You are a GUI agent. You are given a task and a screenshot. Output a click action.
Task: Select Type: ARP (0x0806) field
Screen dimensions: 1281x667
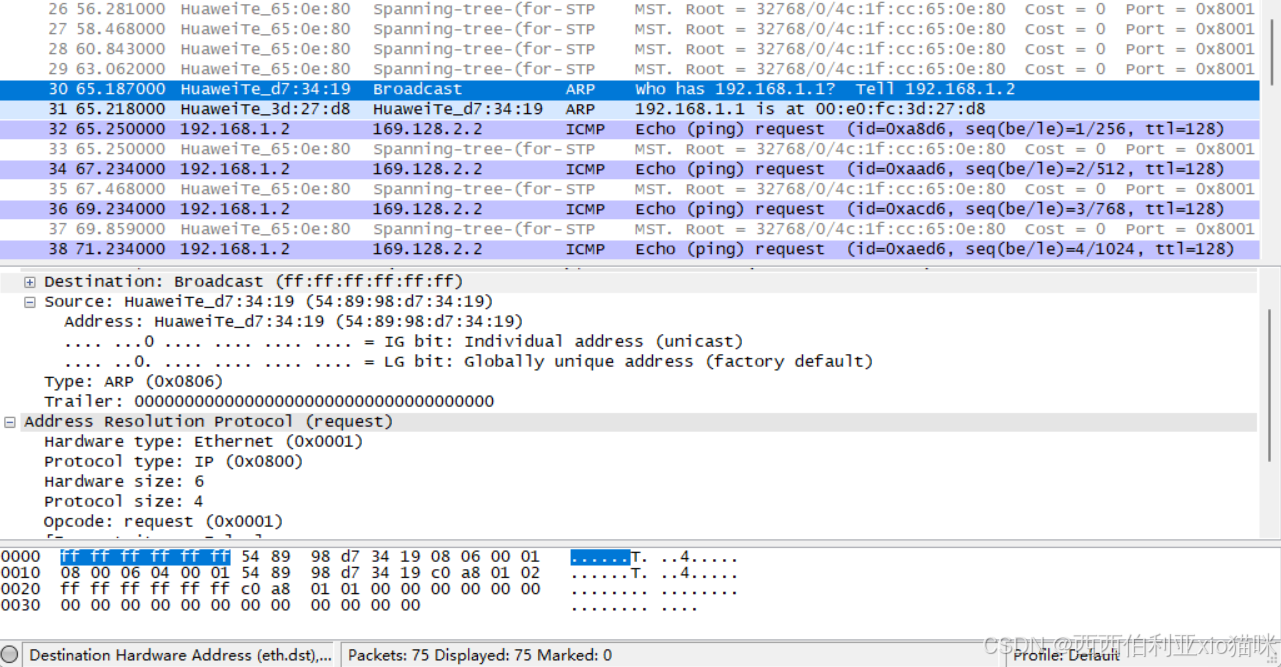133,382
